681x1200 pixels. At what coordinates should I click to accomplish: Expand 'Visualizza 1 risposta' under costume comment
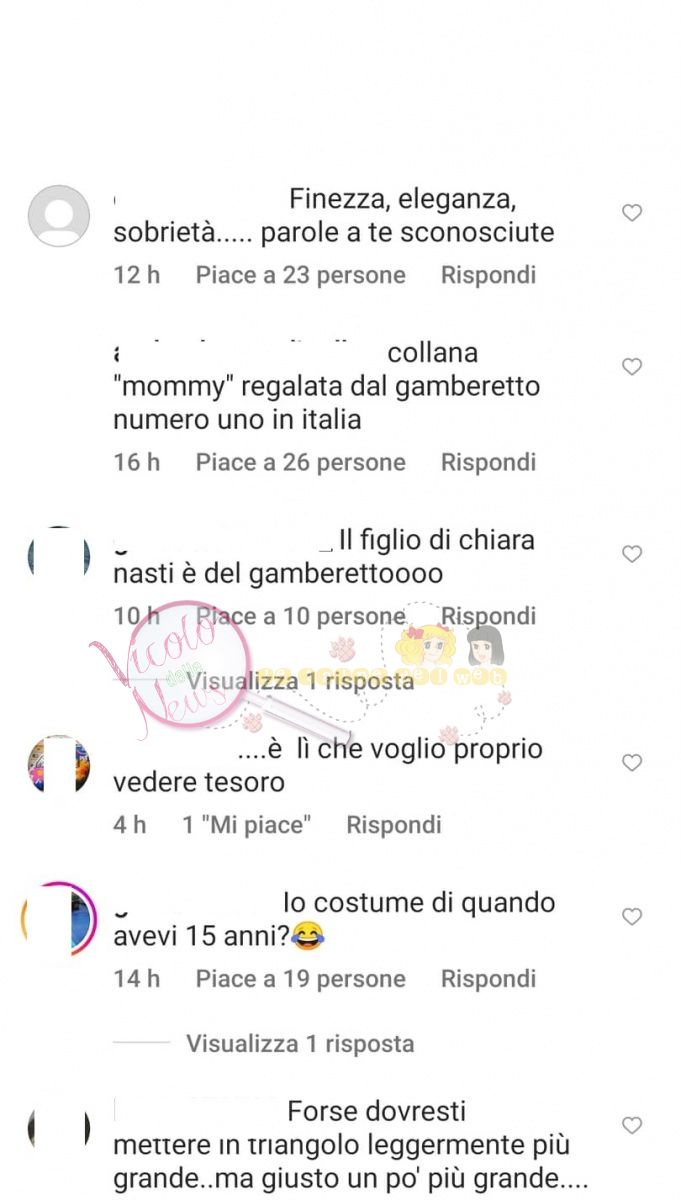point(300,1044)
